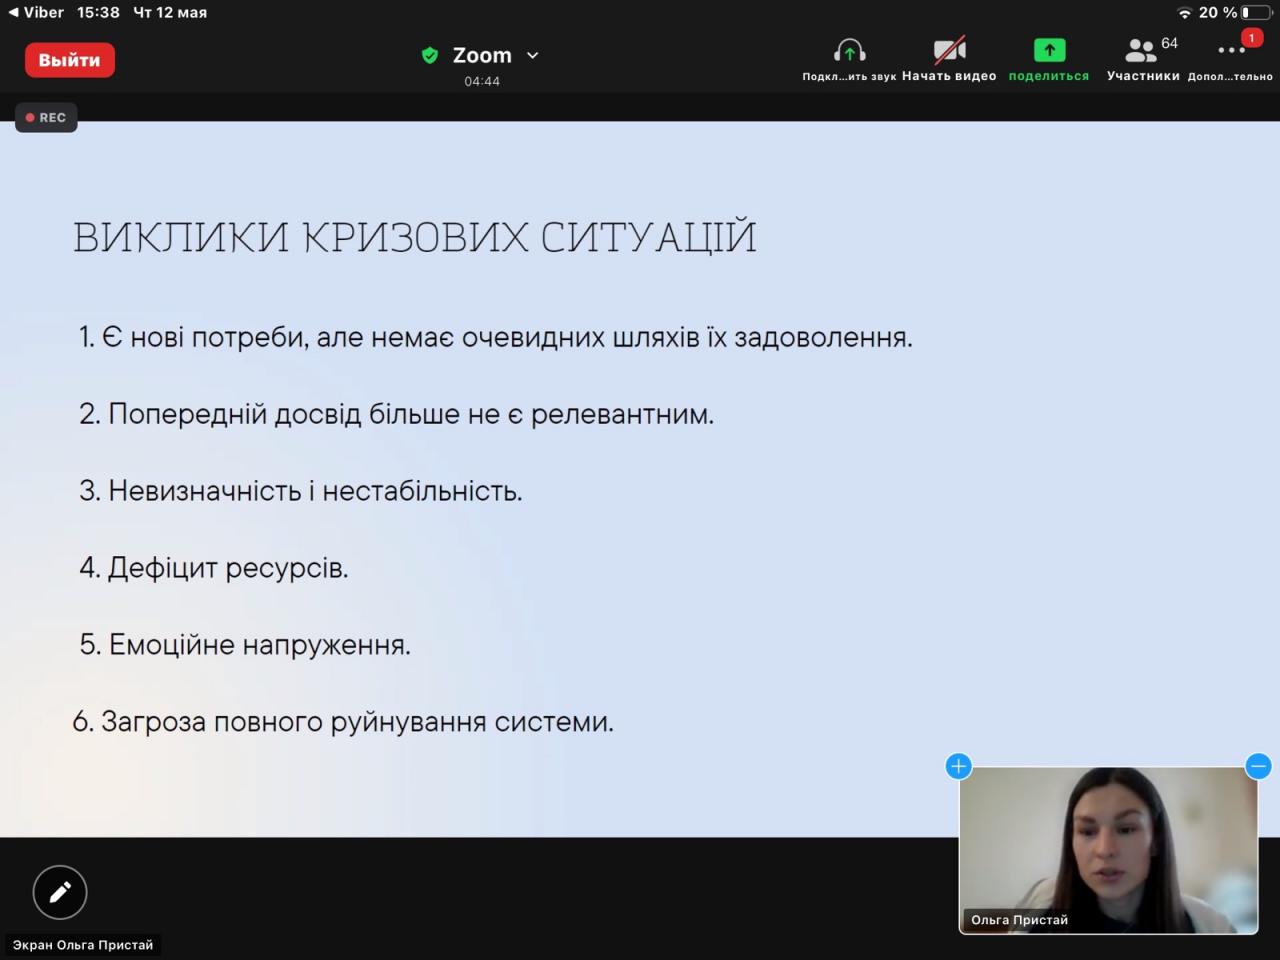Screen dimensions: 1280x960
Task: Expand the Zoom meeting title chevron
Action: [533, 55]
